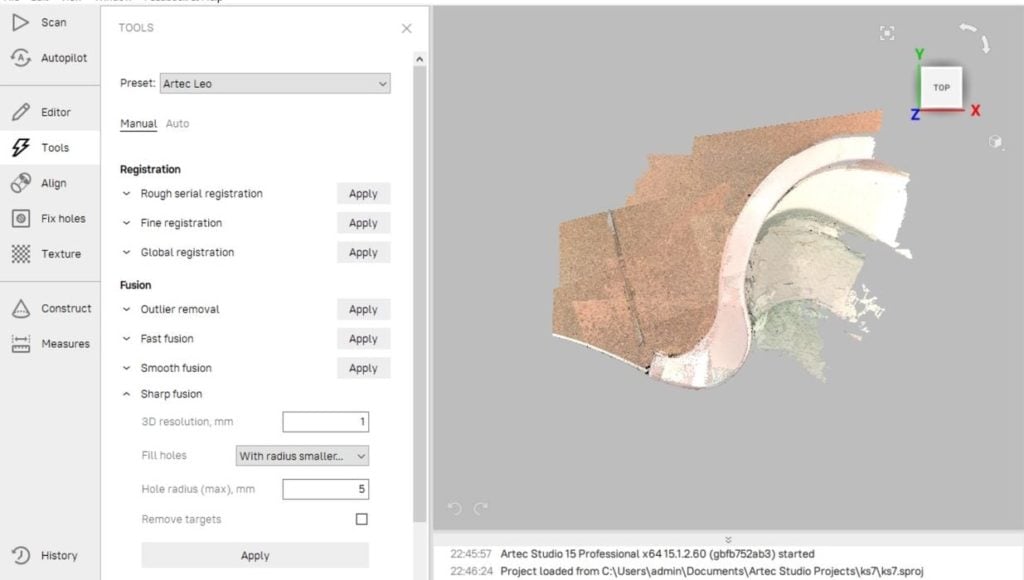Switch to the Auto tab
Screen dimensions: 1024x580
tap(177, 123)
